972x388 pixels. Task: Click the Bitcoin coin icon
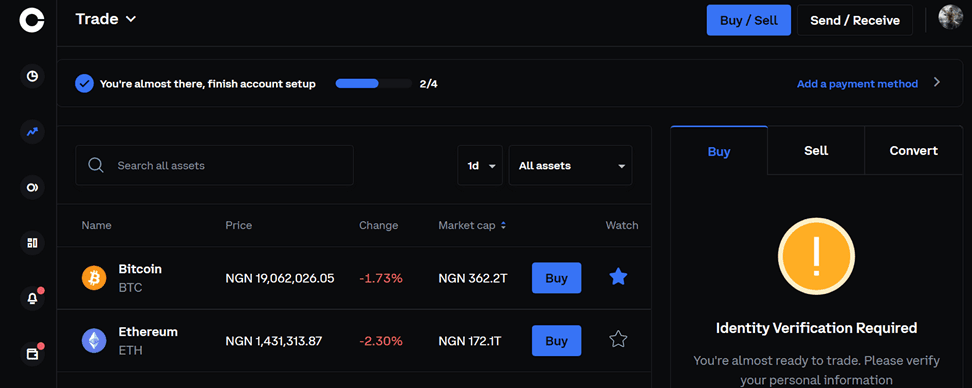pos(94,278)
